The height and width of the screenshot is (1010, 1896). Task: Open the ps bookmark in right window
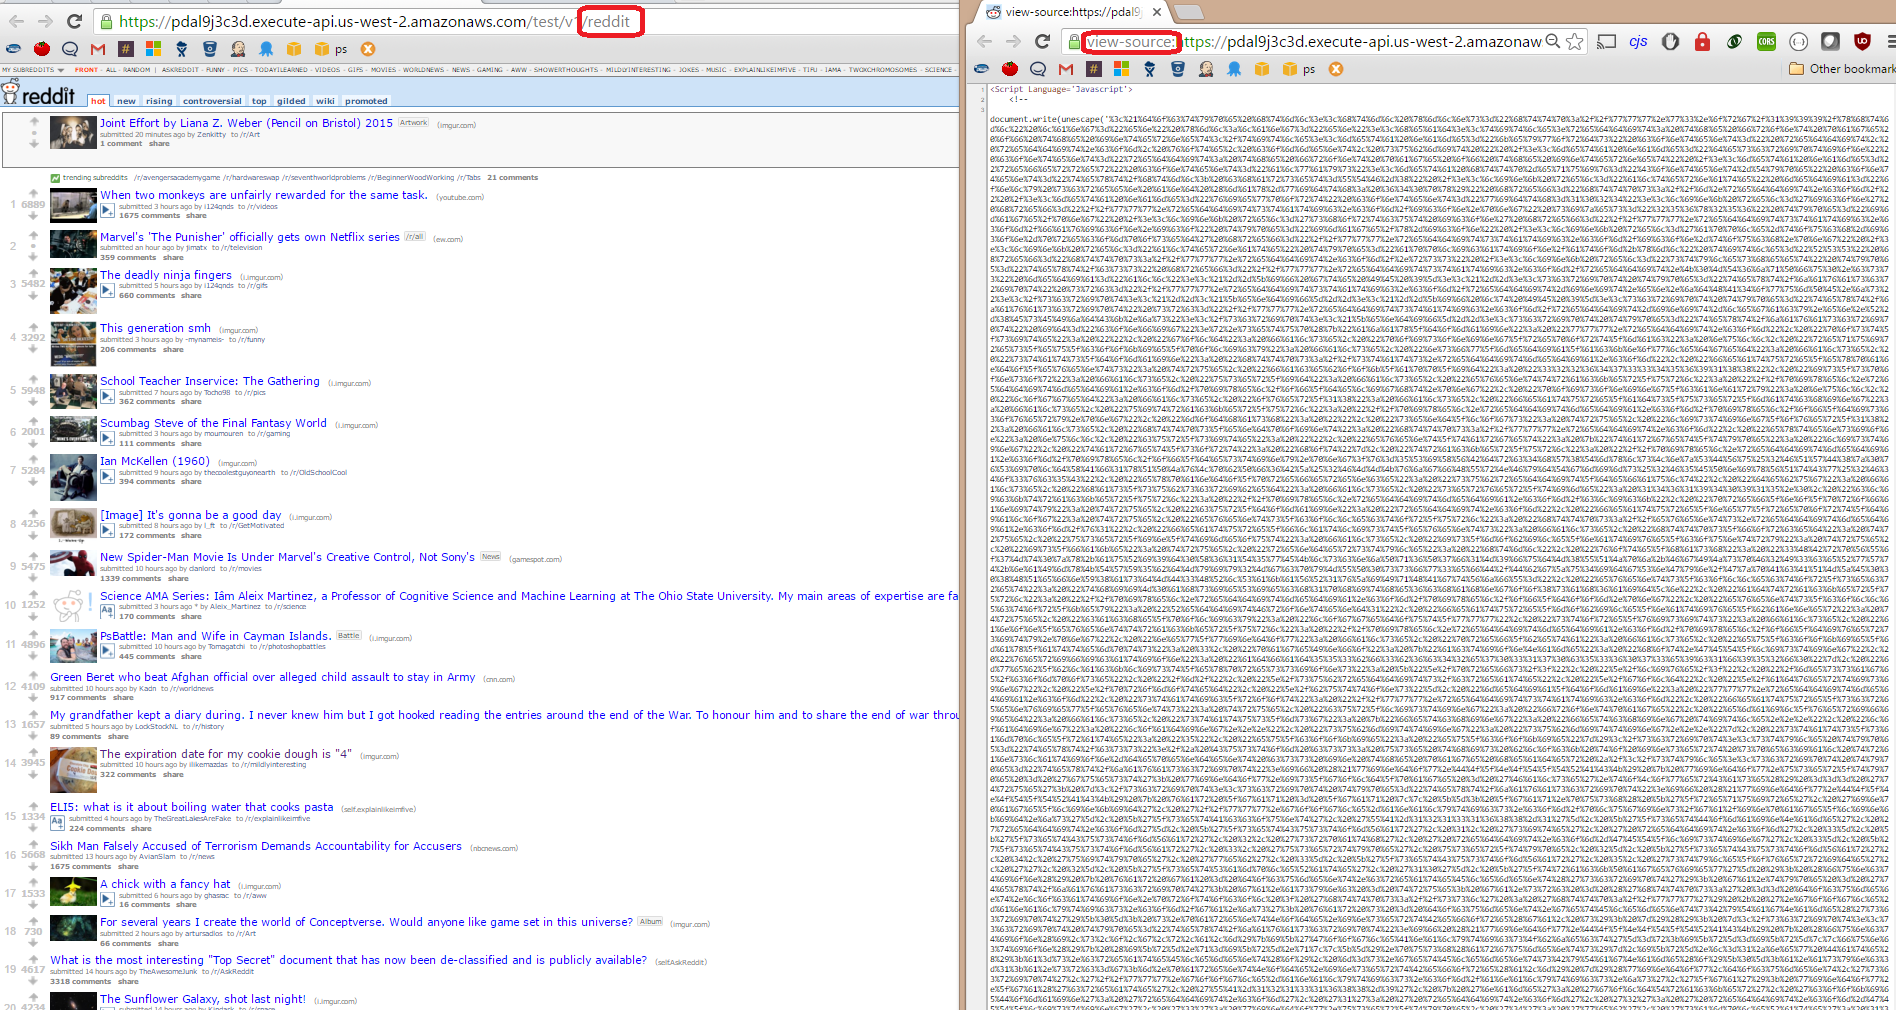click(1300, 69)
